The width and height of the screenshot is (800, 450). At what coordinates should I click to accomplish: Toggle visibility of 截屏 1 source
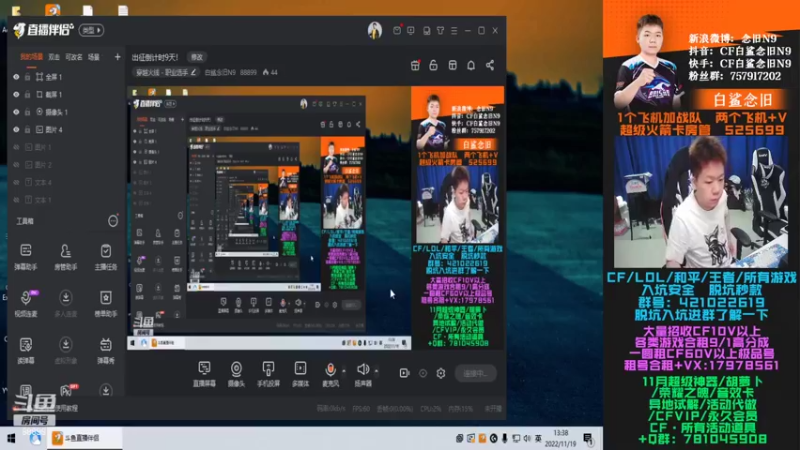coord(16,94)
